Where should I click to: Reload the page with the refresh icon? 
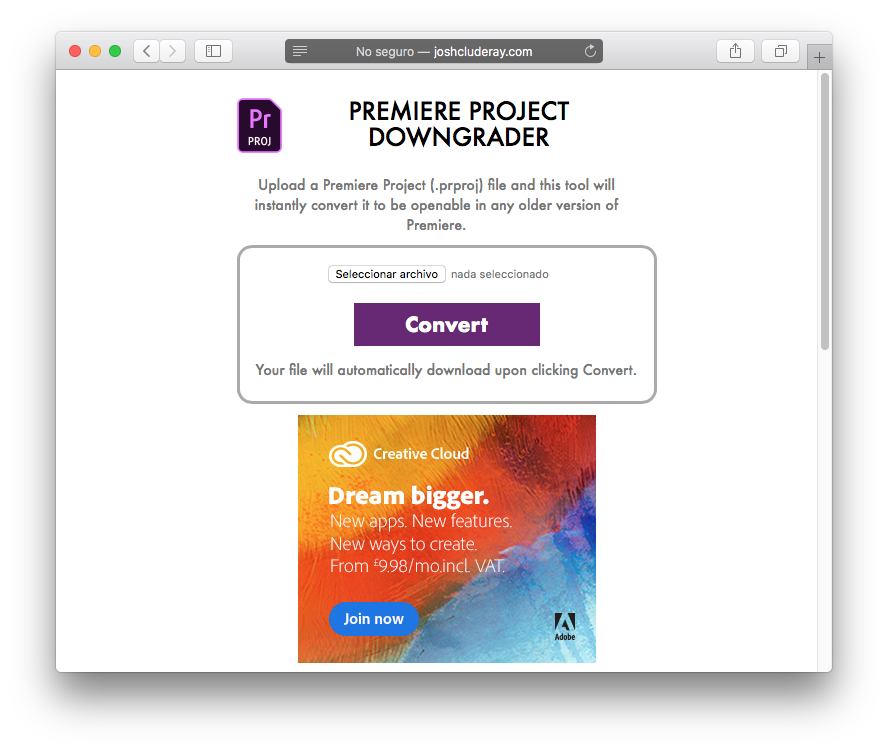tap(590, 51)
